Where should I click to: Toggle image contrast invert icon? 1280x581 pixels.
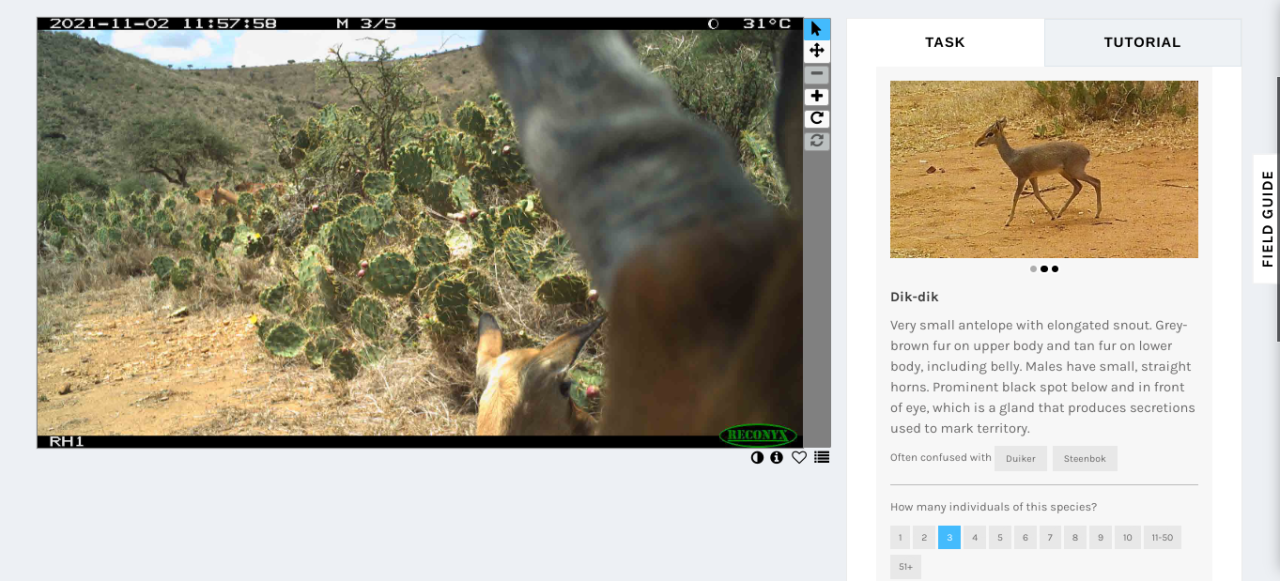click(x=757, y=457)
